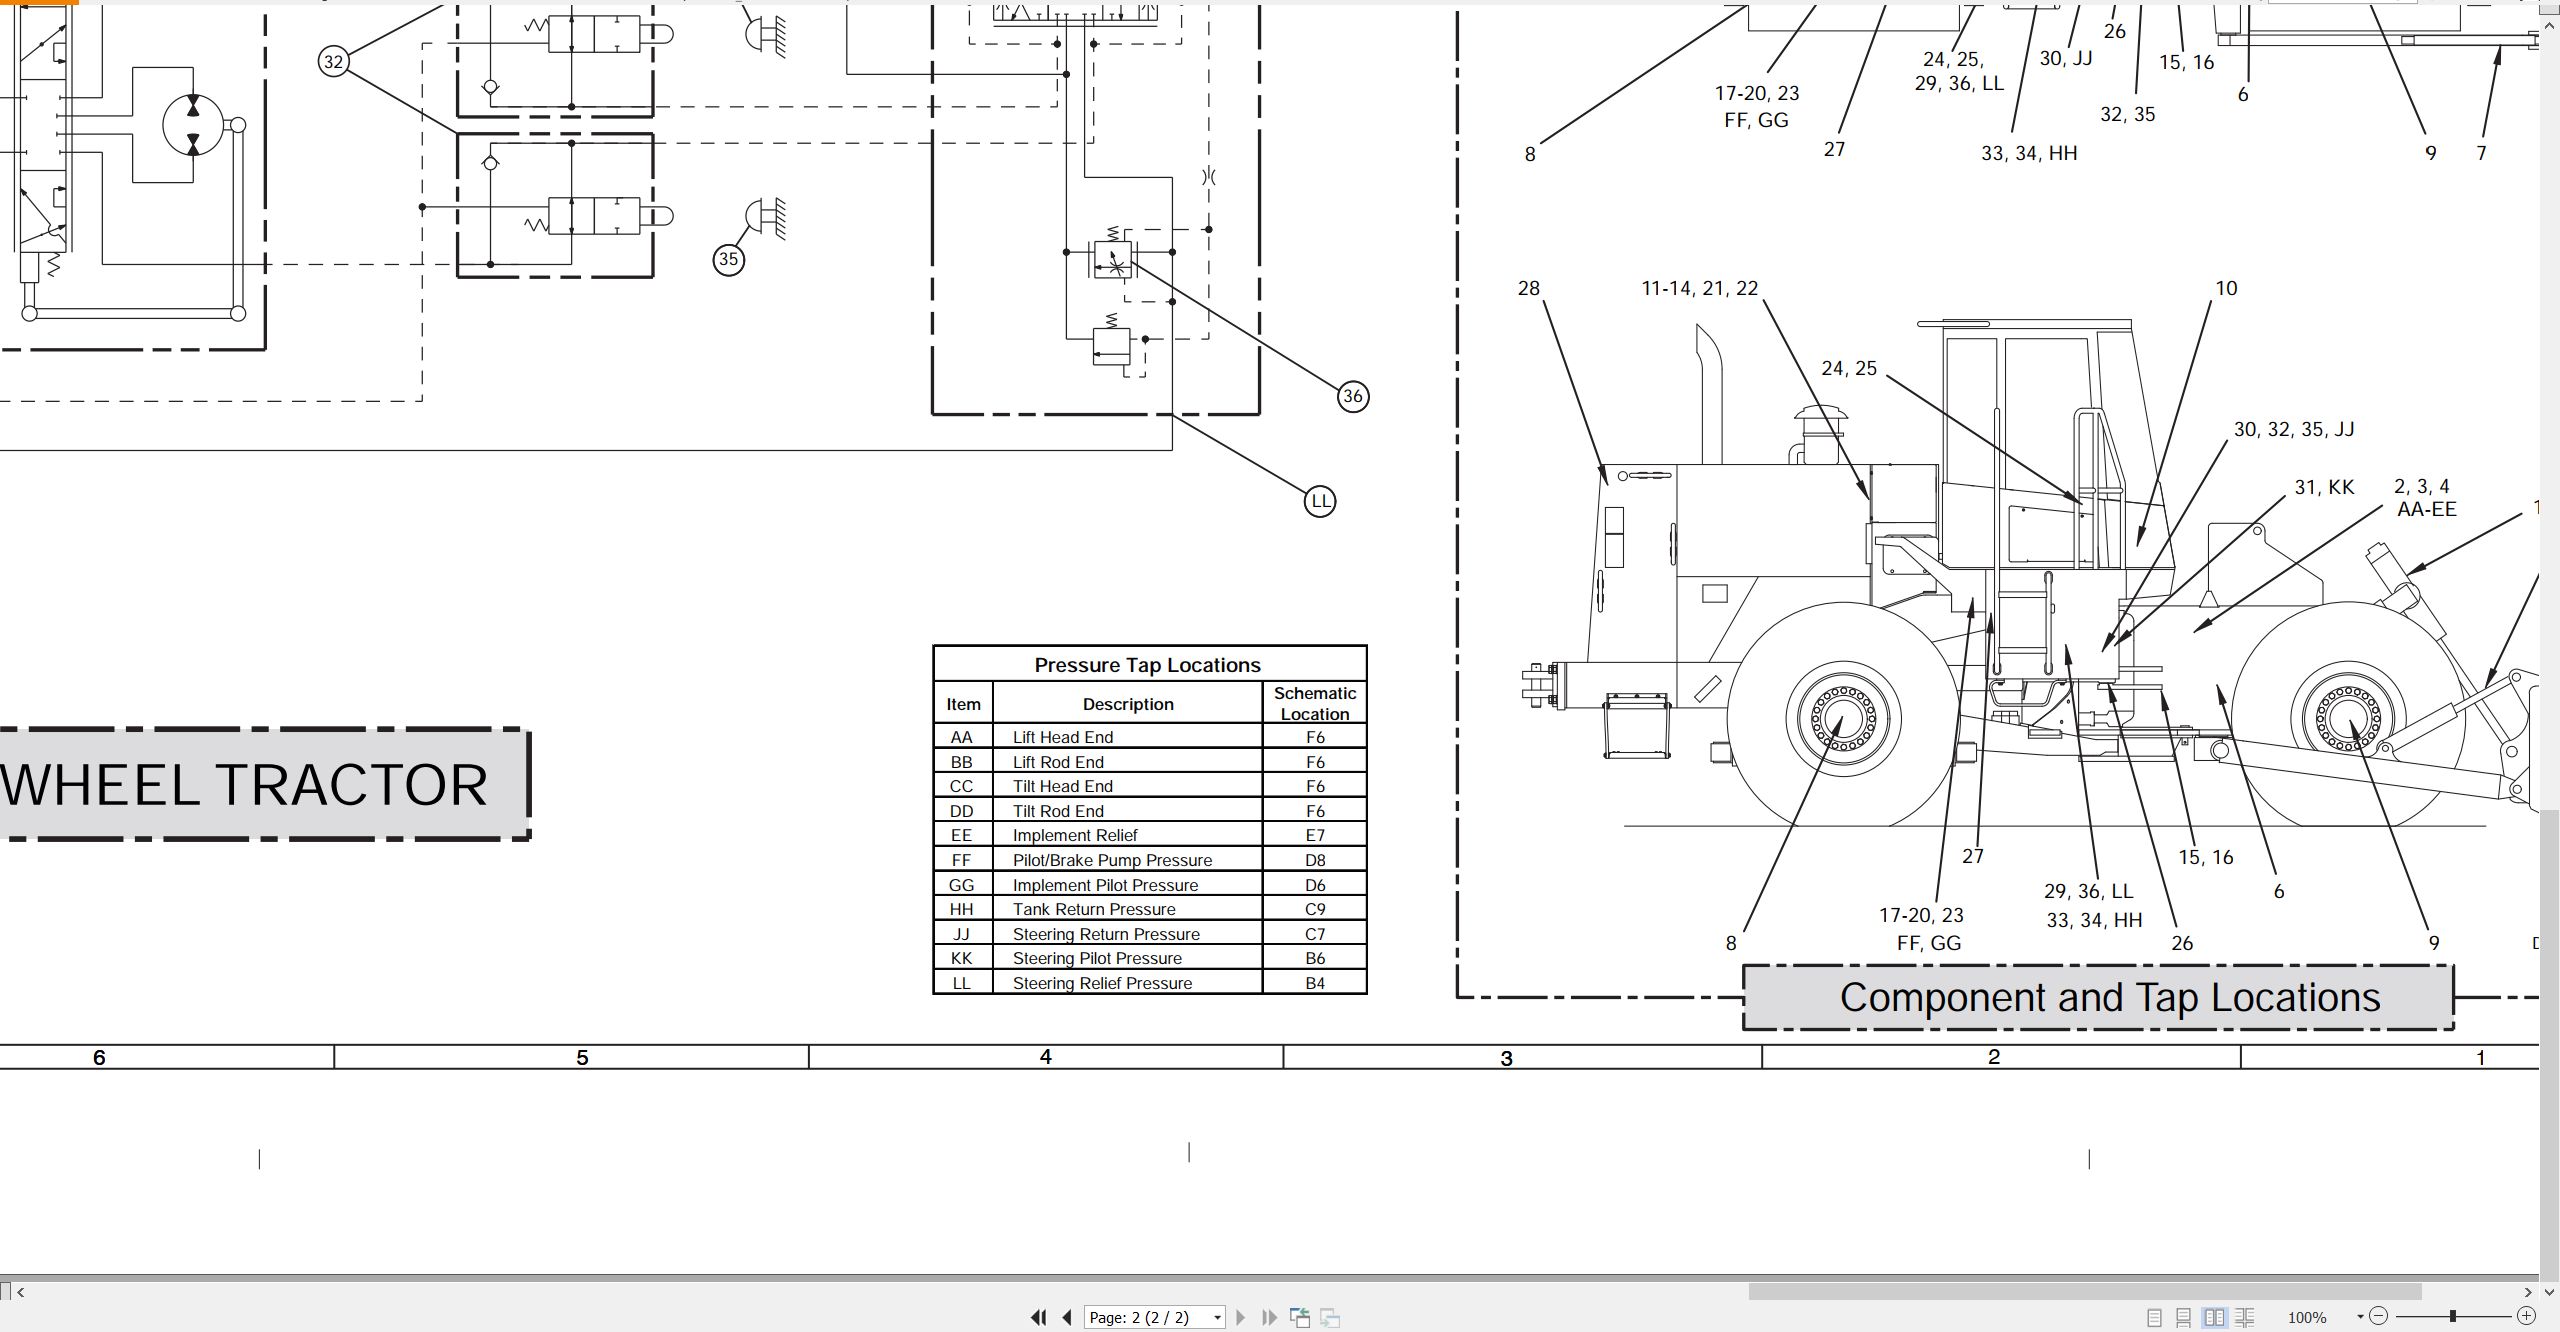Screen dimensions: 2560x1332
Task: Click the AA-EE tap label
Action: coord(2426,509)
